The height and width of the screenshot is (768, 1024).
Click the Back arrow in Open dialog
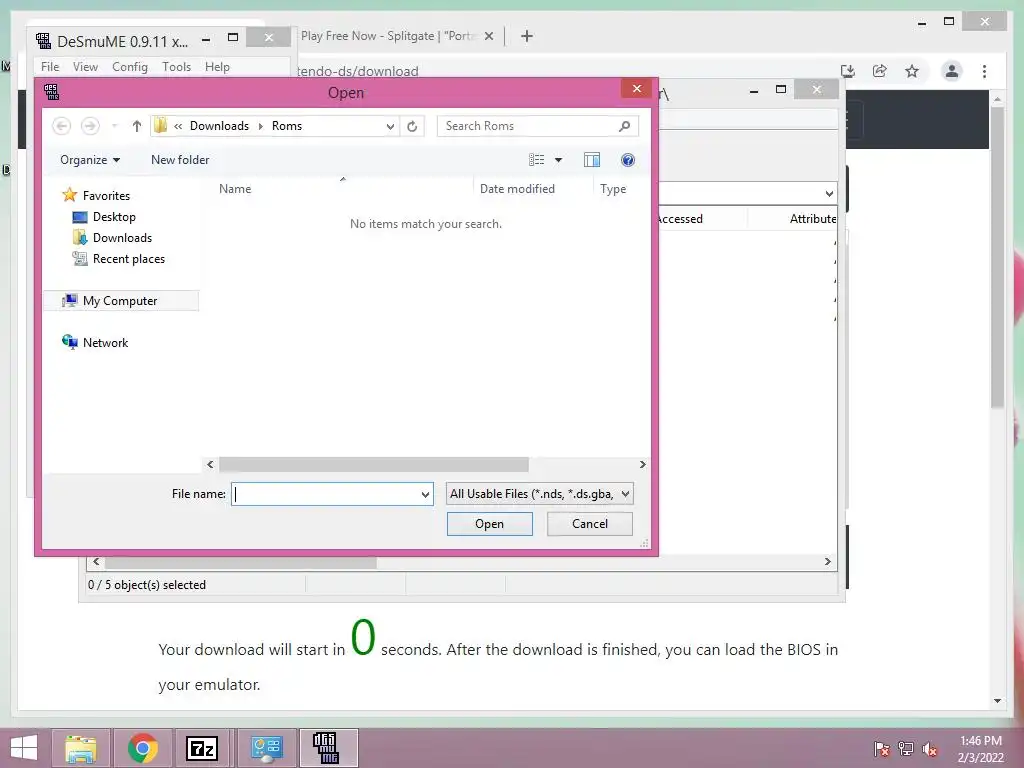pyautogui.click(x=61, y=126)
